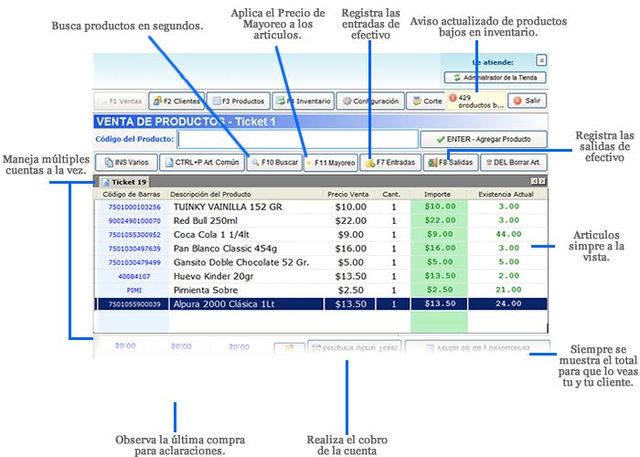Select the Red Bull 250ml row
The height and width of the screenshot is (457, 640).
(x=321, y=221)
